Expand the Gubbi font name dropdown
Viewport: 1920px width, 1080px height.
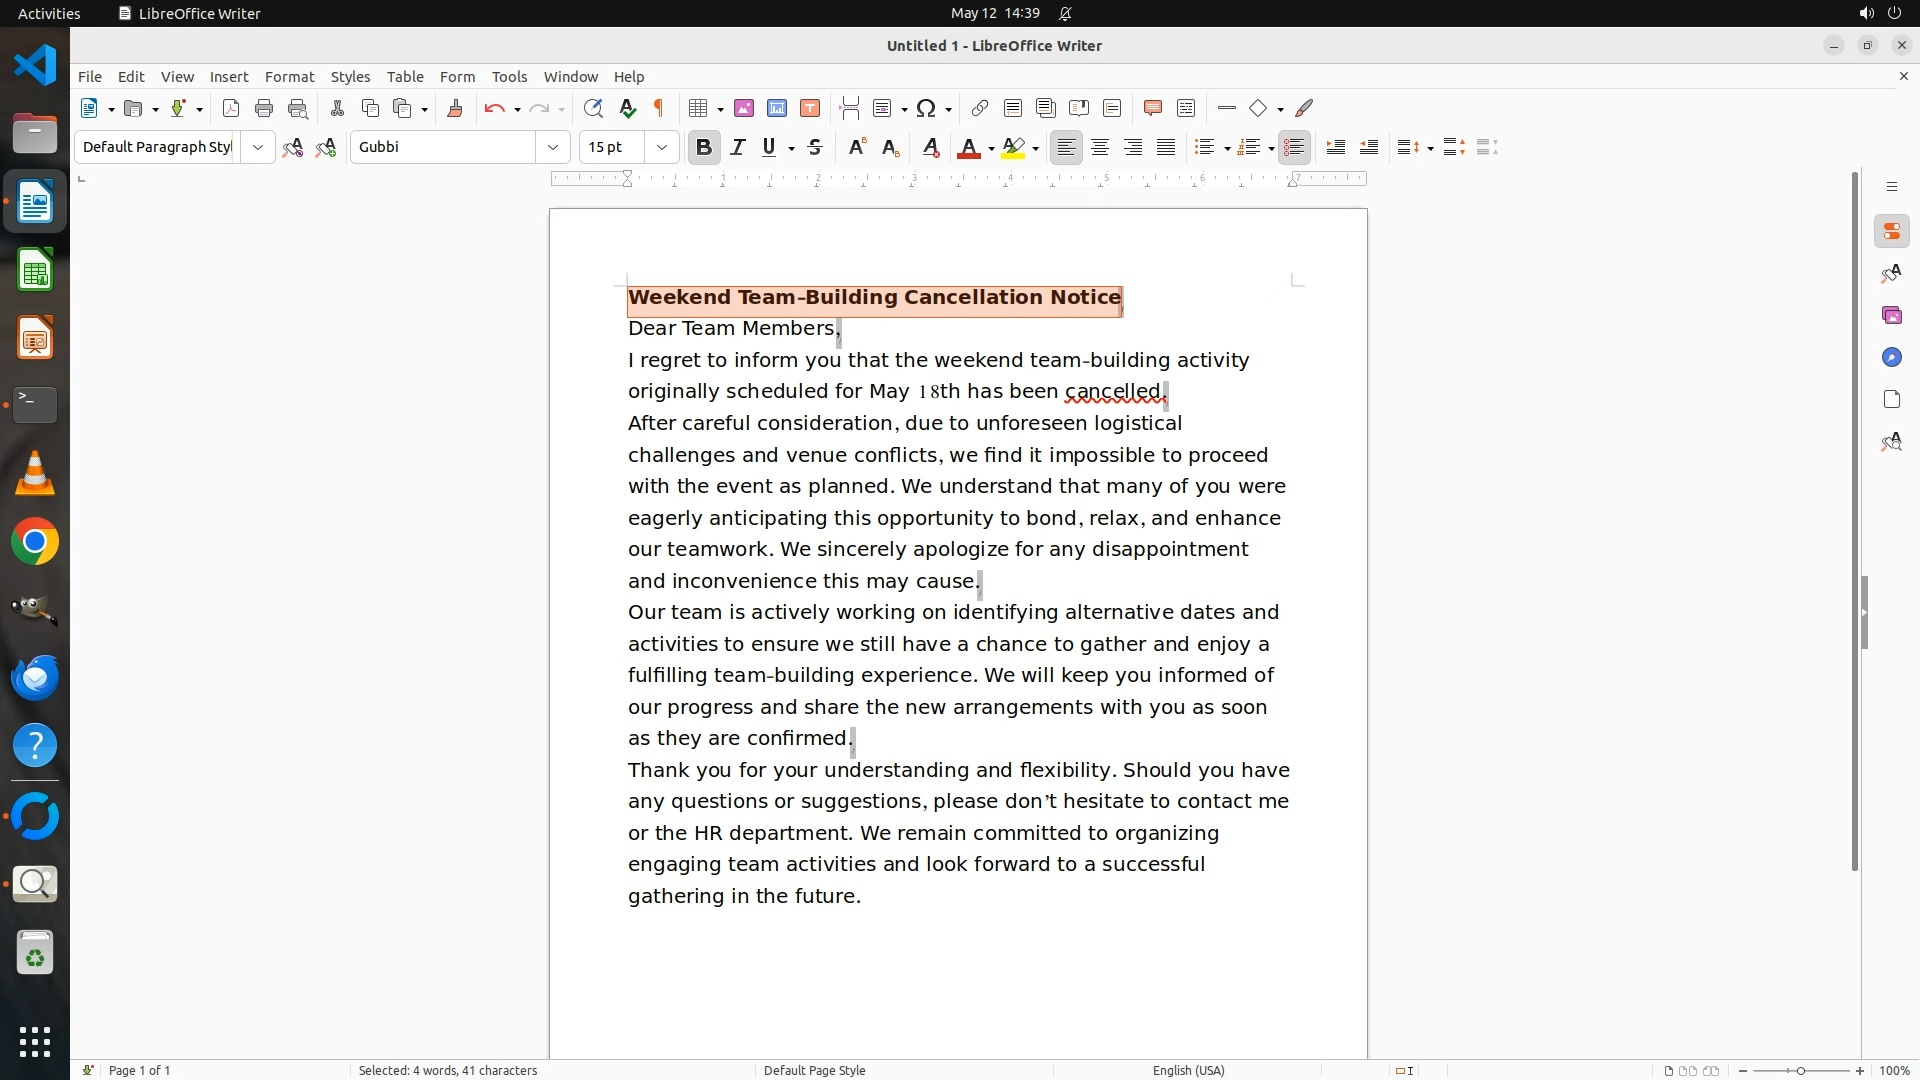[552, 147]
